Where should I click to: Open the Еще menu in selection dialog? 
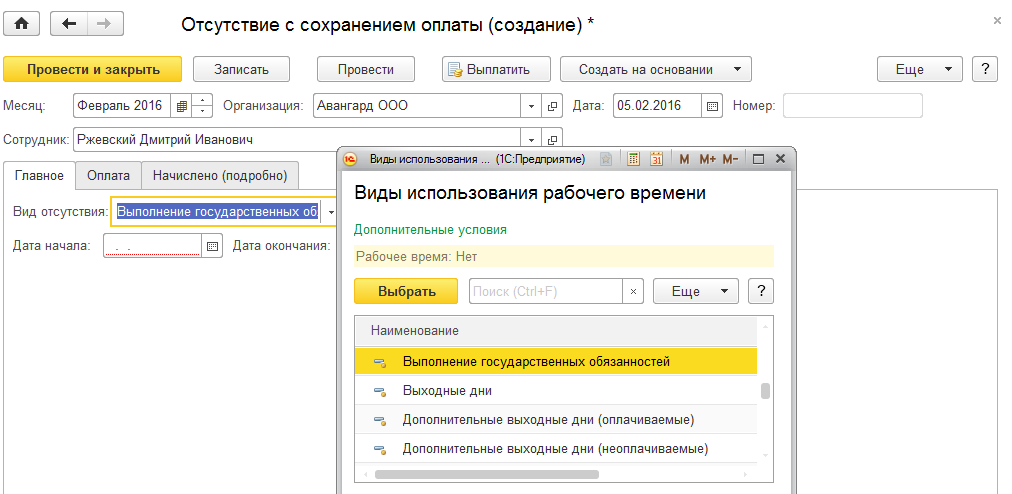pos(695,291)
